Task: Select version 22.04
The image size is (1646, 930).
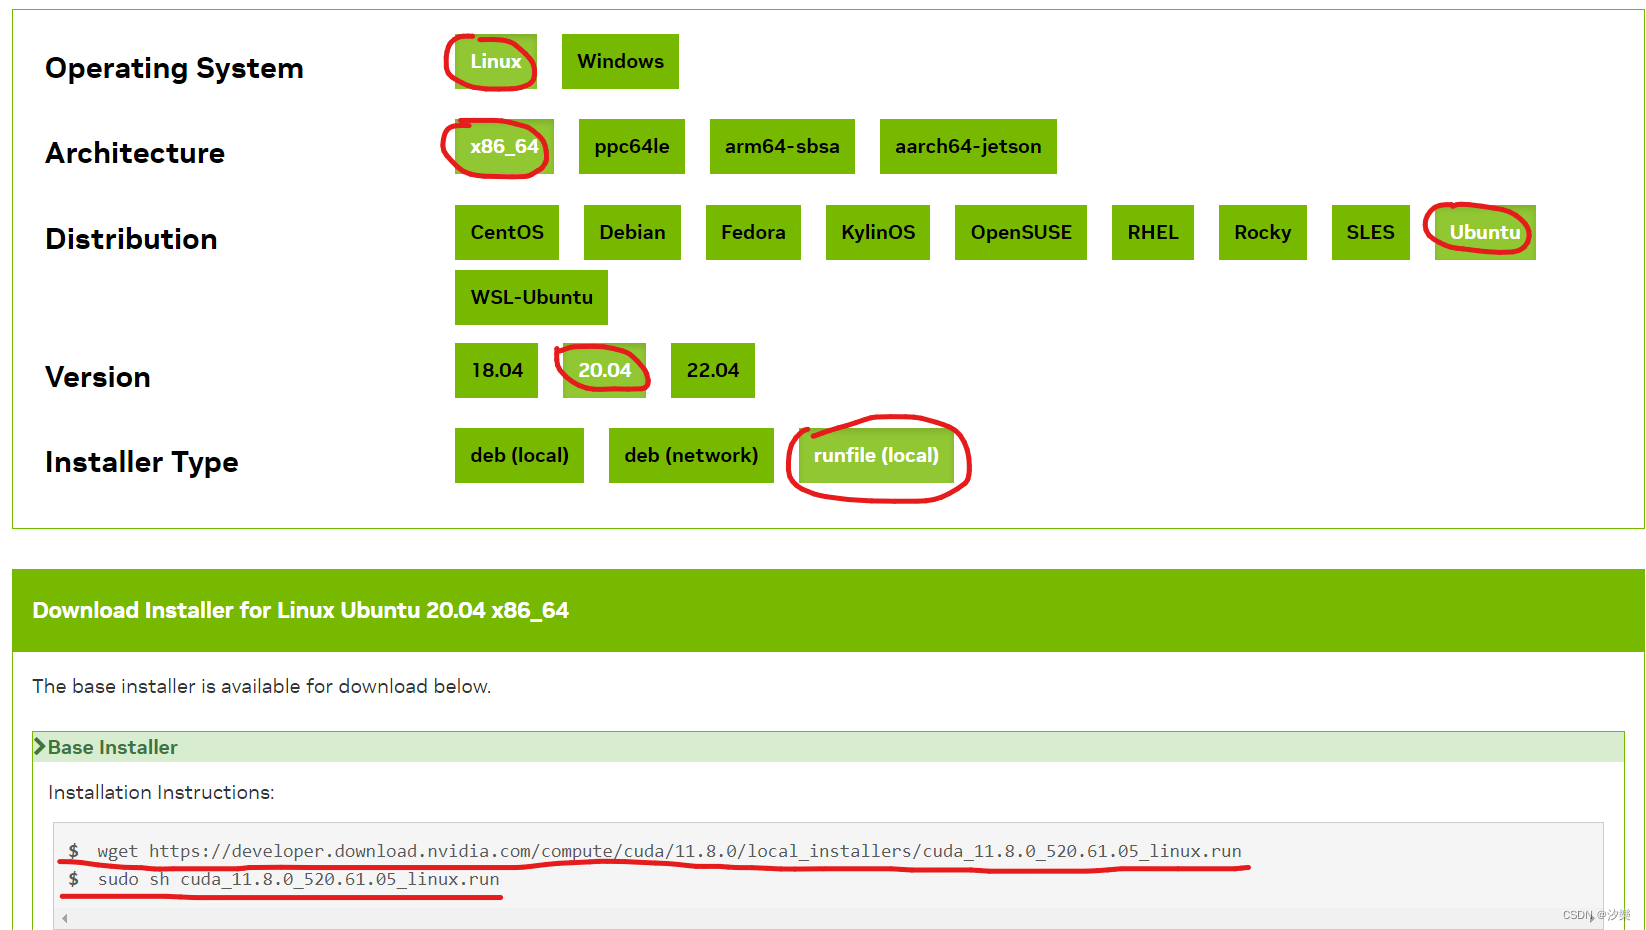Action: (713, 370)
